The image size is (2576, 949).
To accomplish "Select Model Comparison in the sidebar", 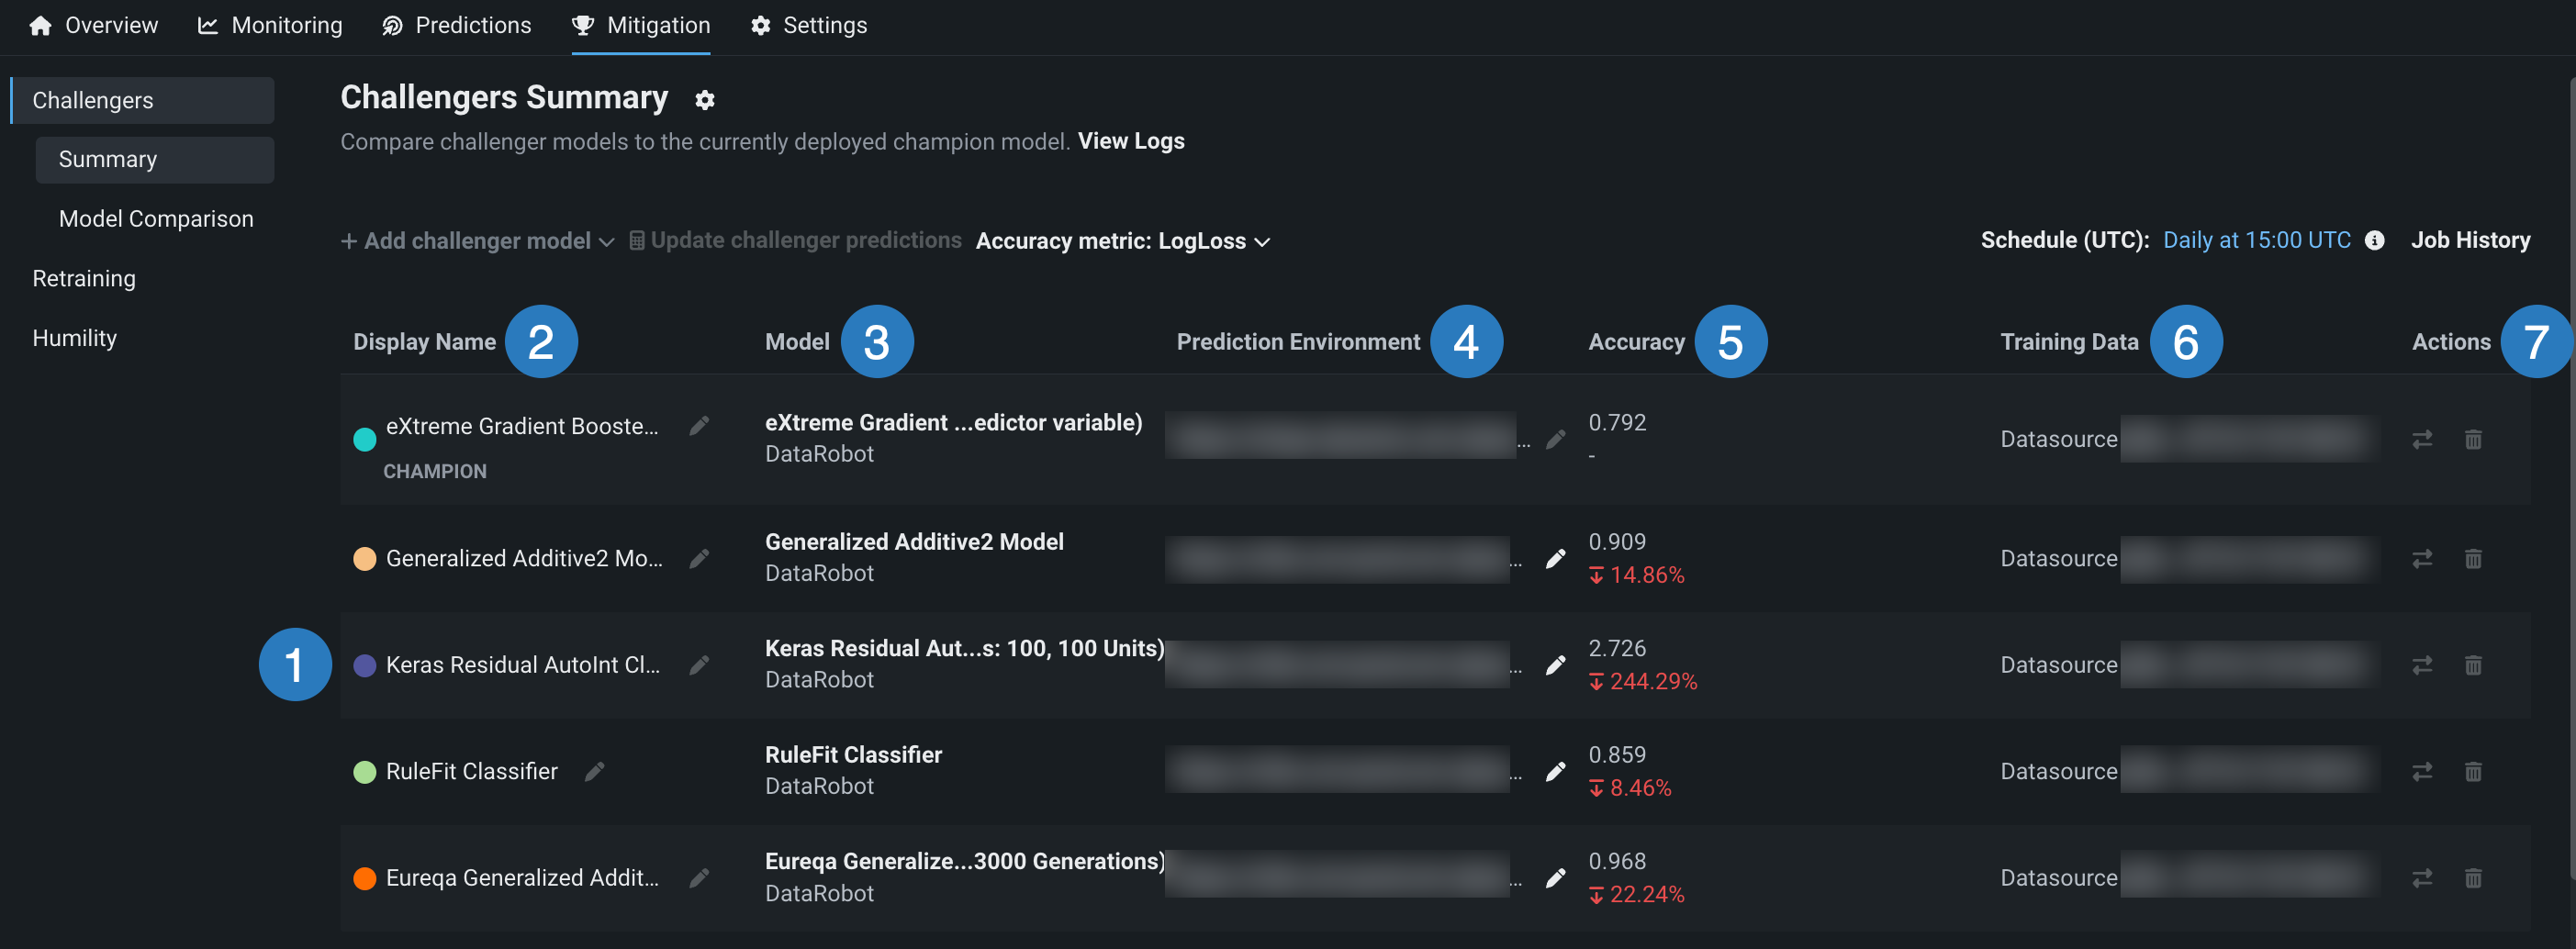I will [x=156, y=219].
